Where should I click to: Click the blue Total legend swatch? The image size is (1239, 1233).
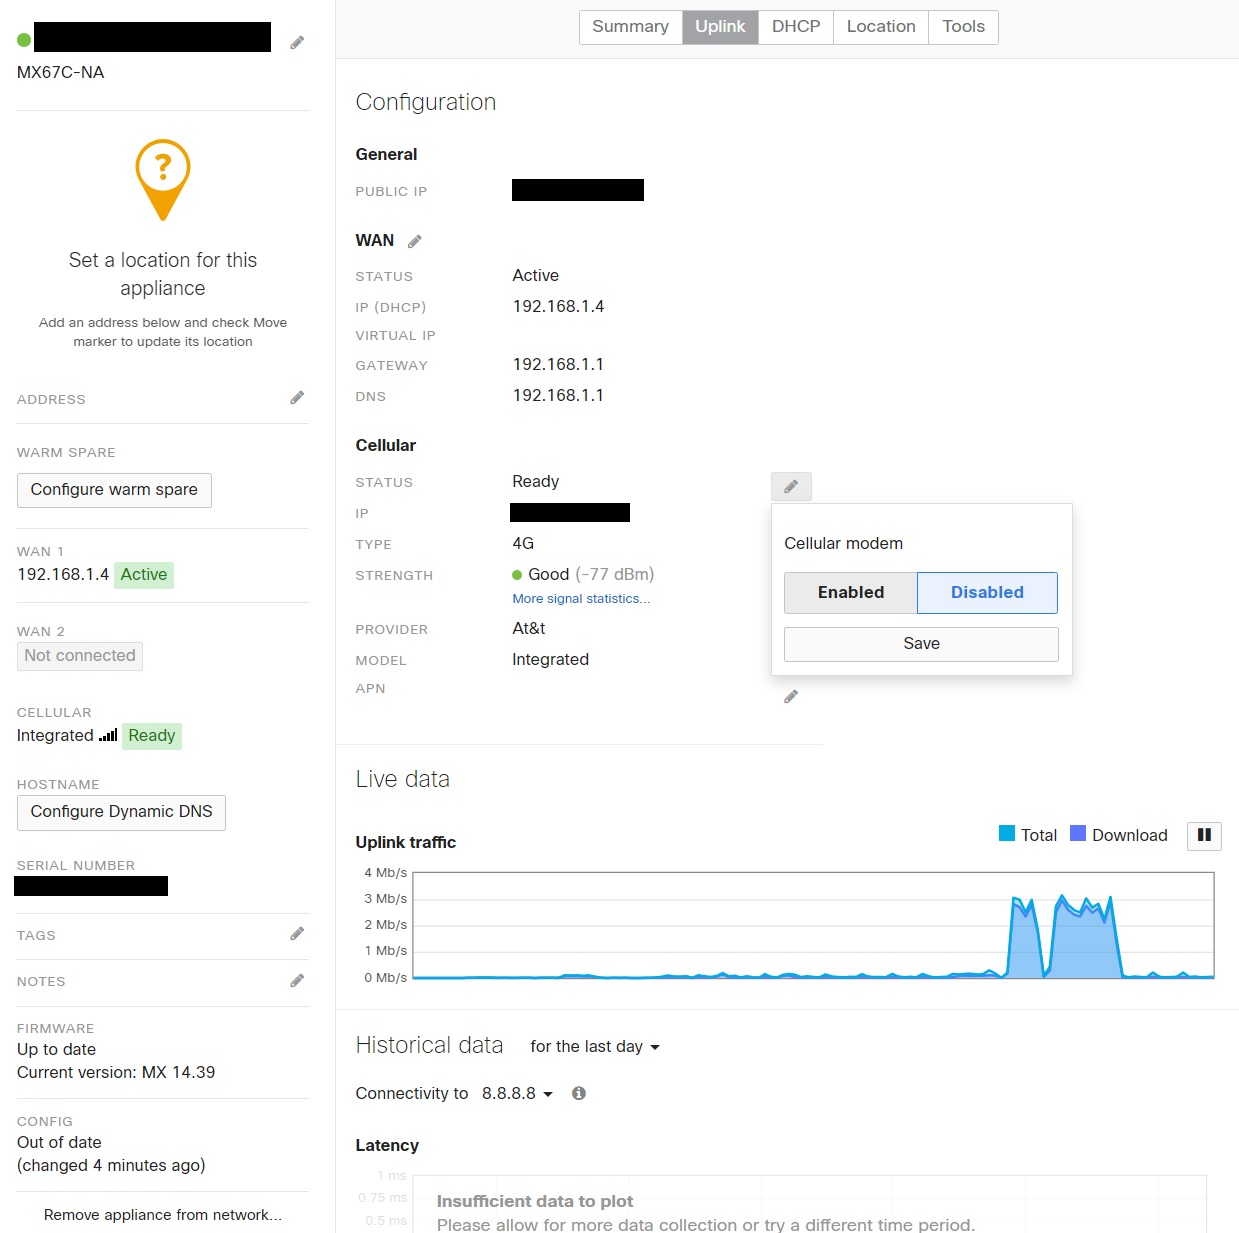(x=1005, y=833)
